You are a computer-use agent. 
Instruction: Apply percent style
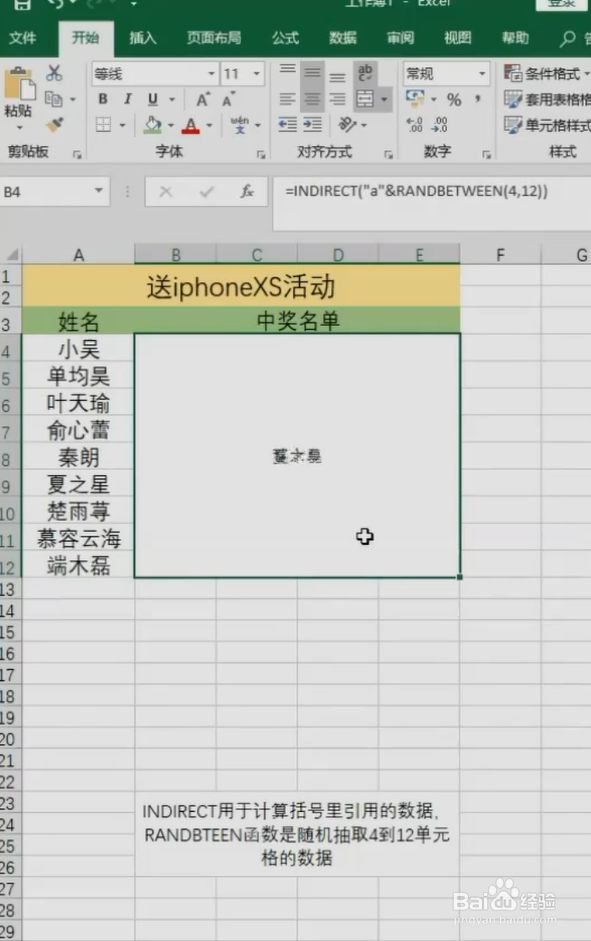pyautogui.click(x=454, y=99)
